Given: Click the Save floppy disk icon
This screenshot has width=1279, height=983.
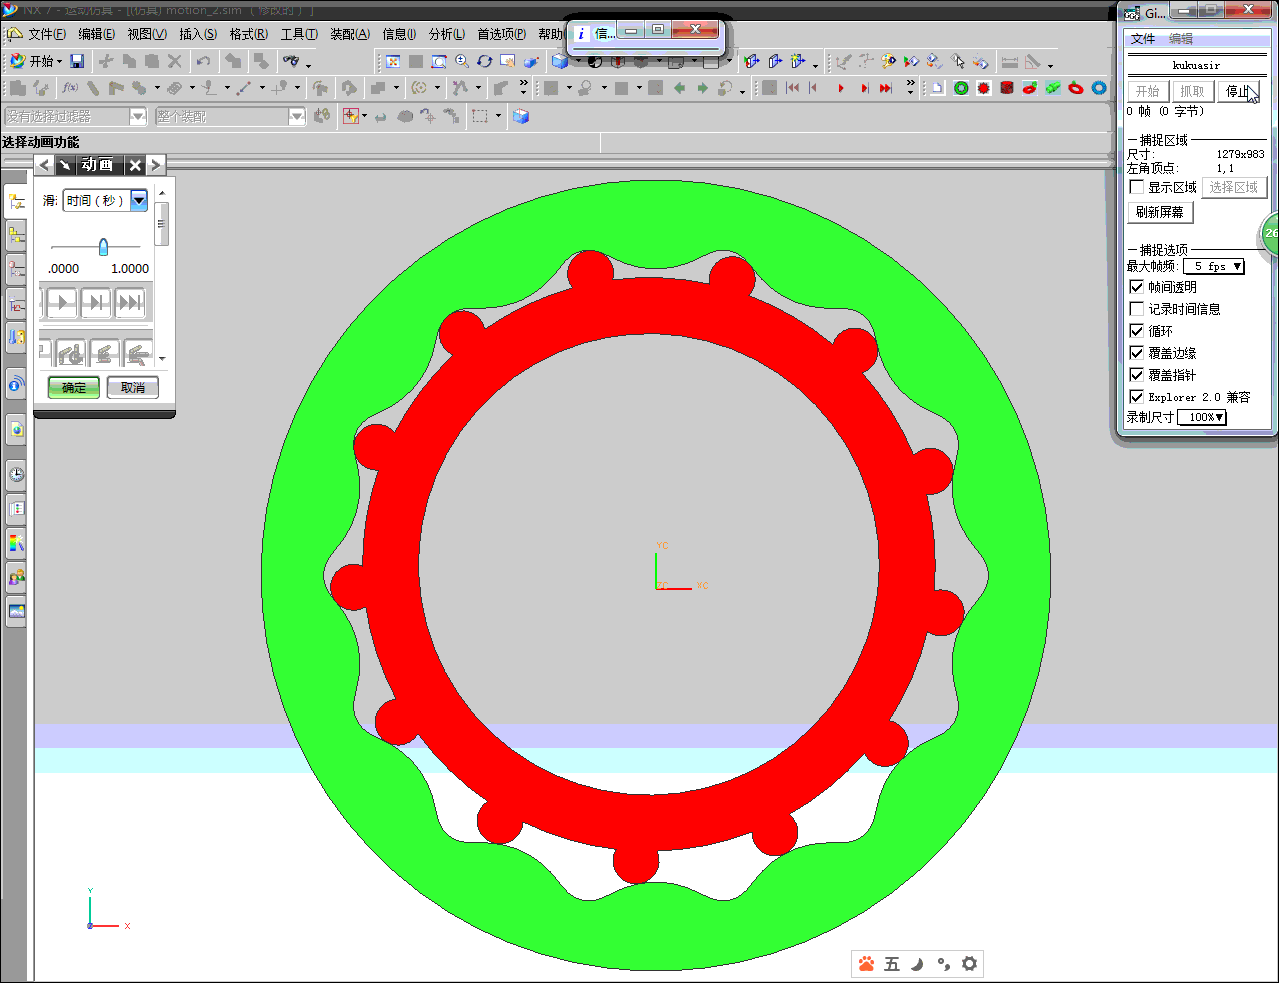Looking at the screenshot, I should (77, 61).
